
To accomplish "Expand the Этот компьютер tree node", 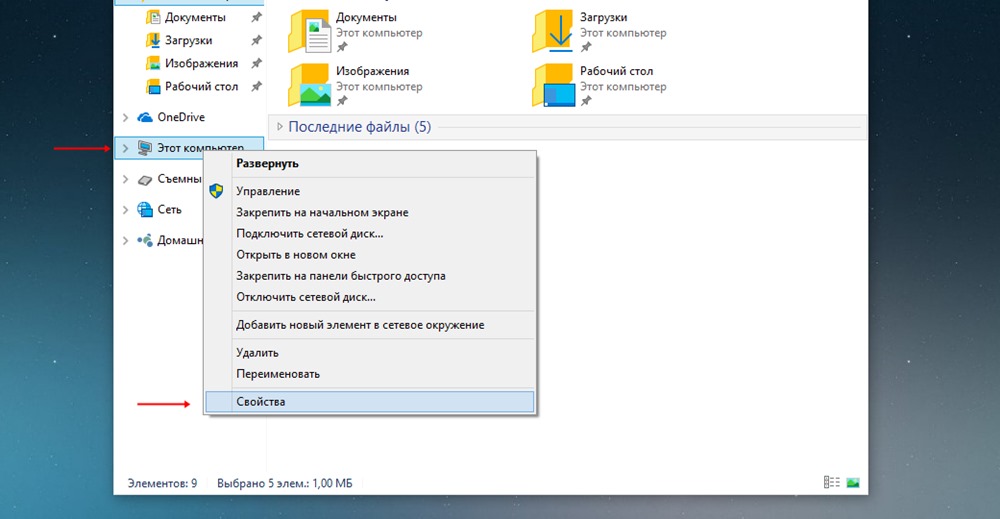I will 126,148.
